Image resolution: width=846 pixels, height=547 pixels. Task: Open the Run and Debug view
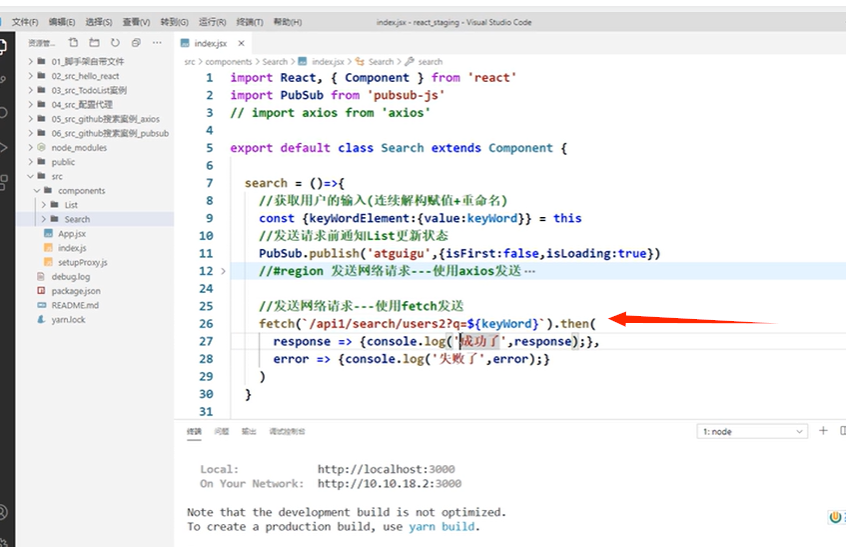click(3, 147)
